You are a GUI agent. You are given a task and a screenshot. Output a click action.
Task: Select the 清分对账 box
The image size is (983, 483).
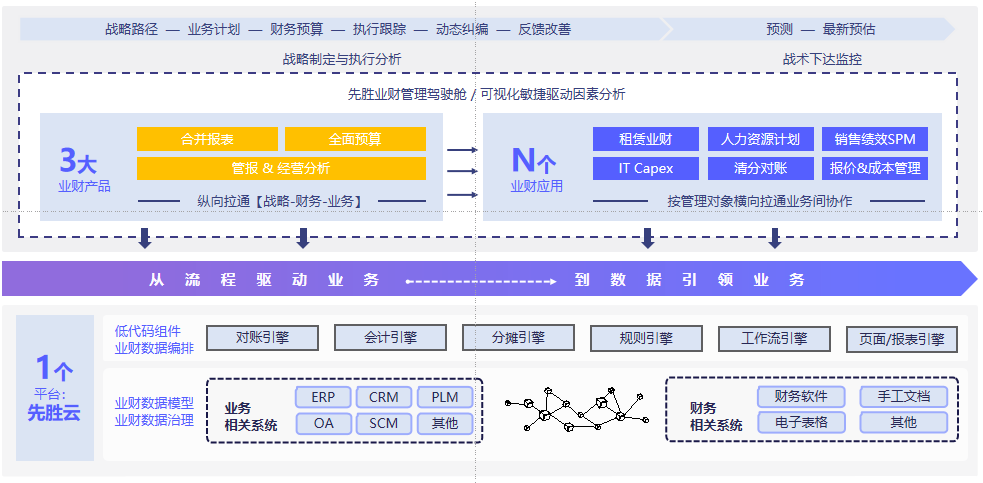point(760,168)
